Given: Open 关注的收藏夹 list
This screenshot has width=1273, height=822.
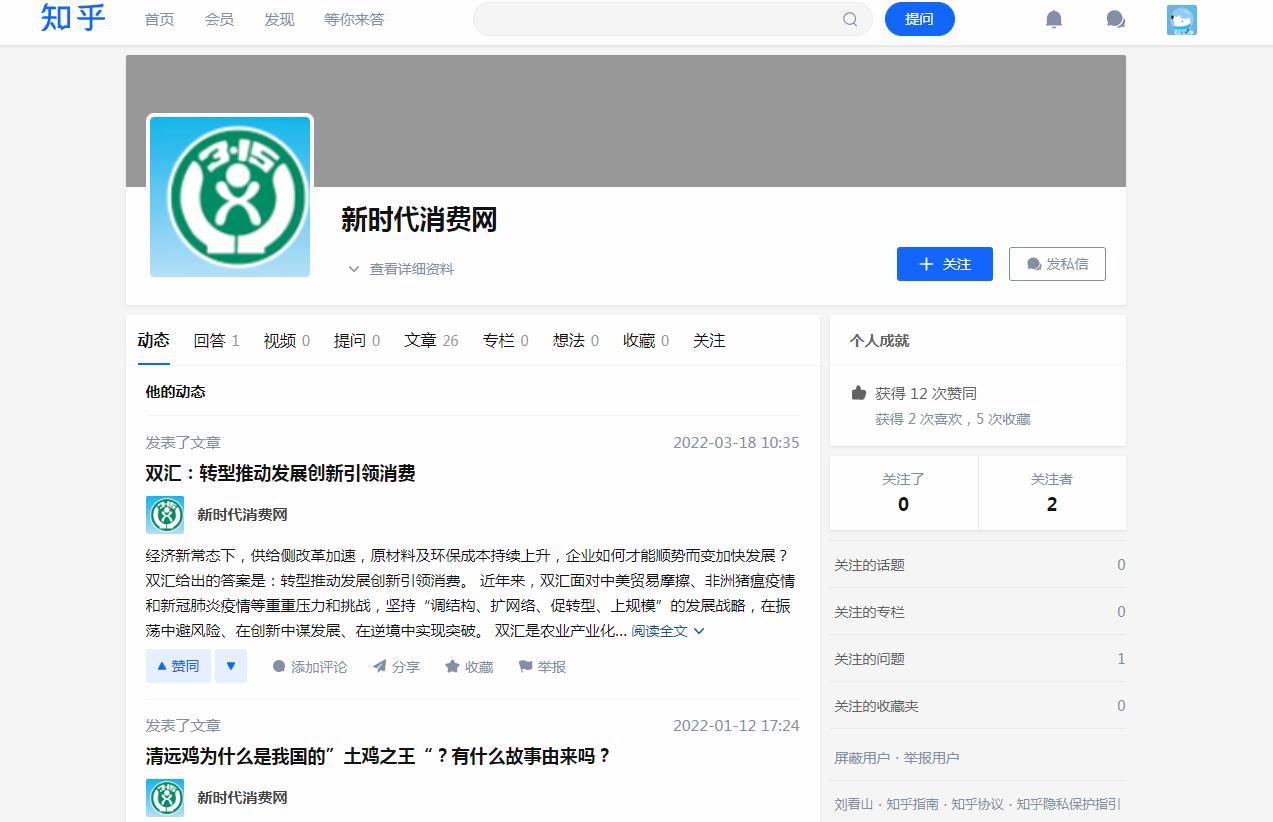Looking at the screenshot, I should (979, 706).
